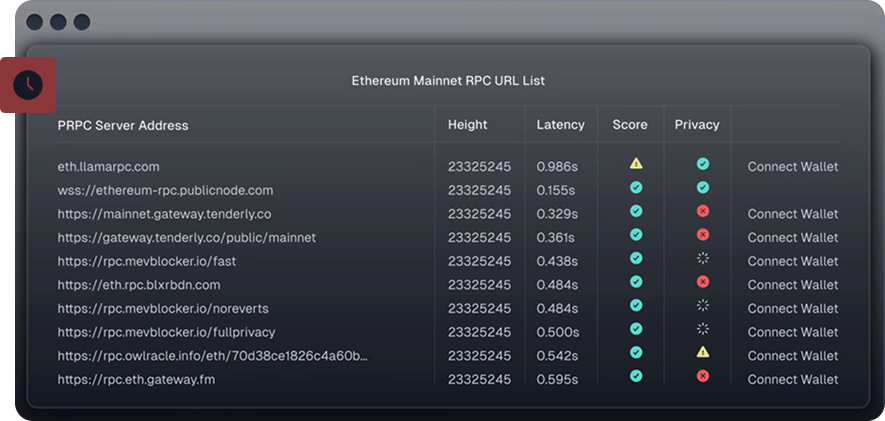Click privacy spinner for rpc.mevblocker.io/fullprivacy
Image resolution: width=885 pixels, height=421 pixels.
703,328
